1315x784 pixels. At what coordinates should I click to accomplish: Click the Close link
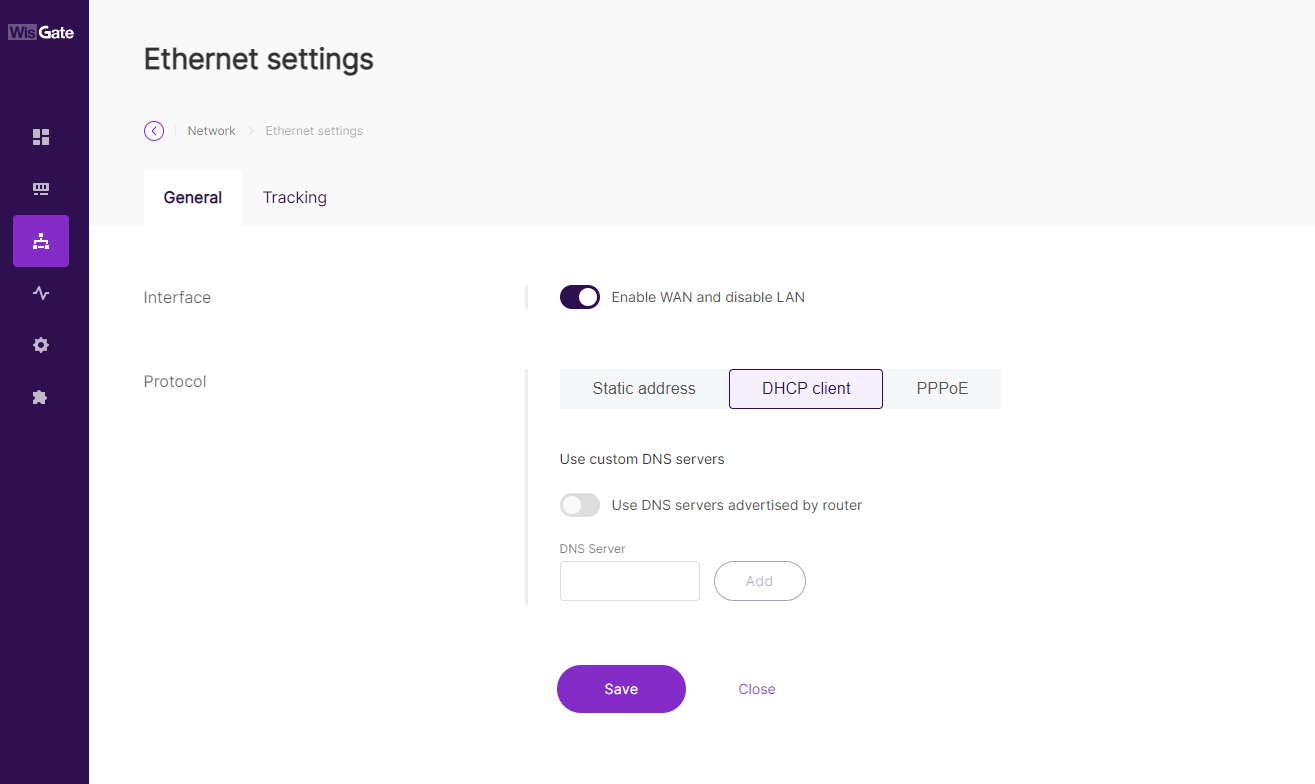[x=757, y=689]
